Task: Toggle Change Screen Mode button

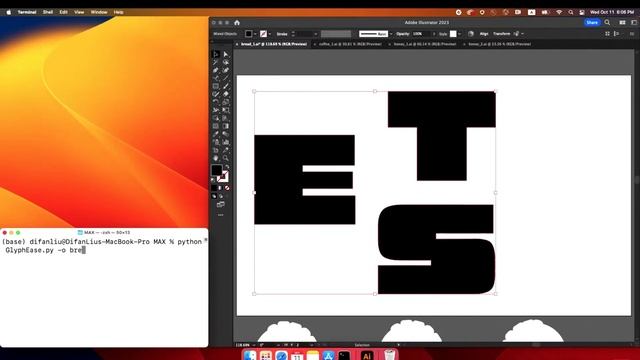Action: [x=220, y=204]
